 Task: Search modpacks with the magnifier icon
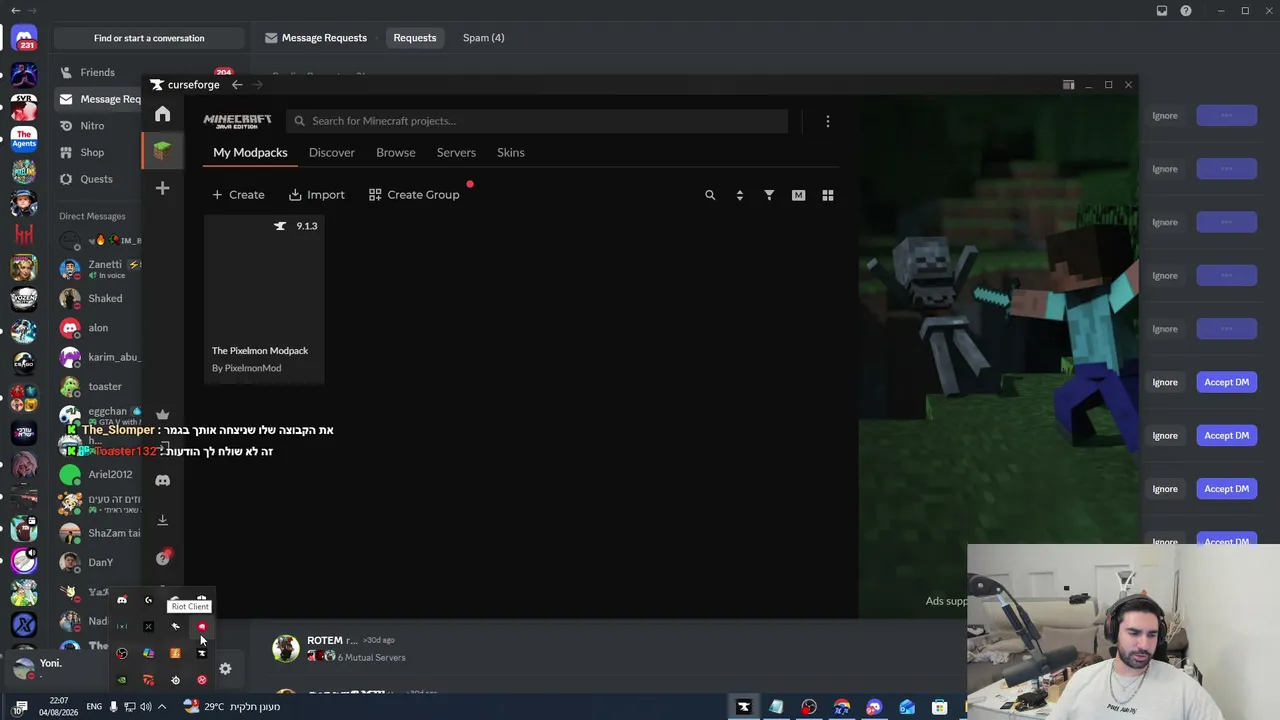pos(710,195)
